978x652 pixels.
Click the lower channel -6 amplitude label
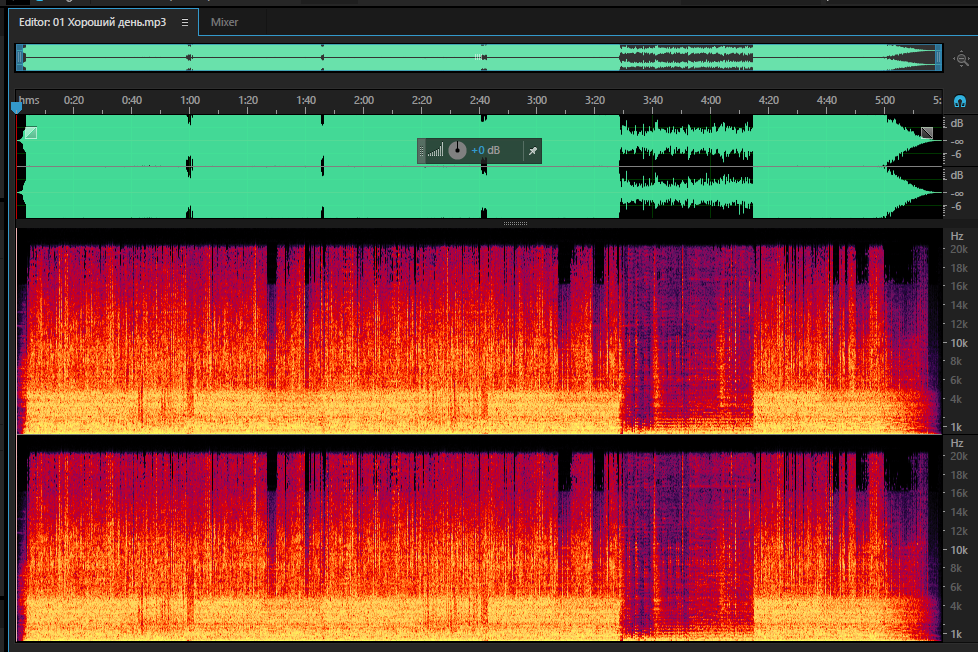(956, 206)
